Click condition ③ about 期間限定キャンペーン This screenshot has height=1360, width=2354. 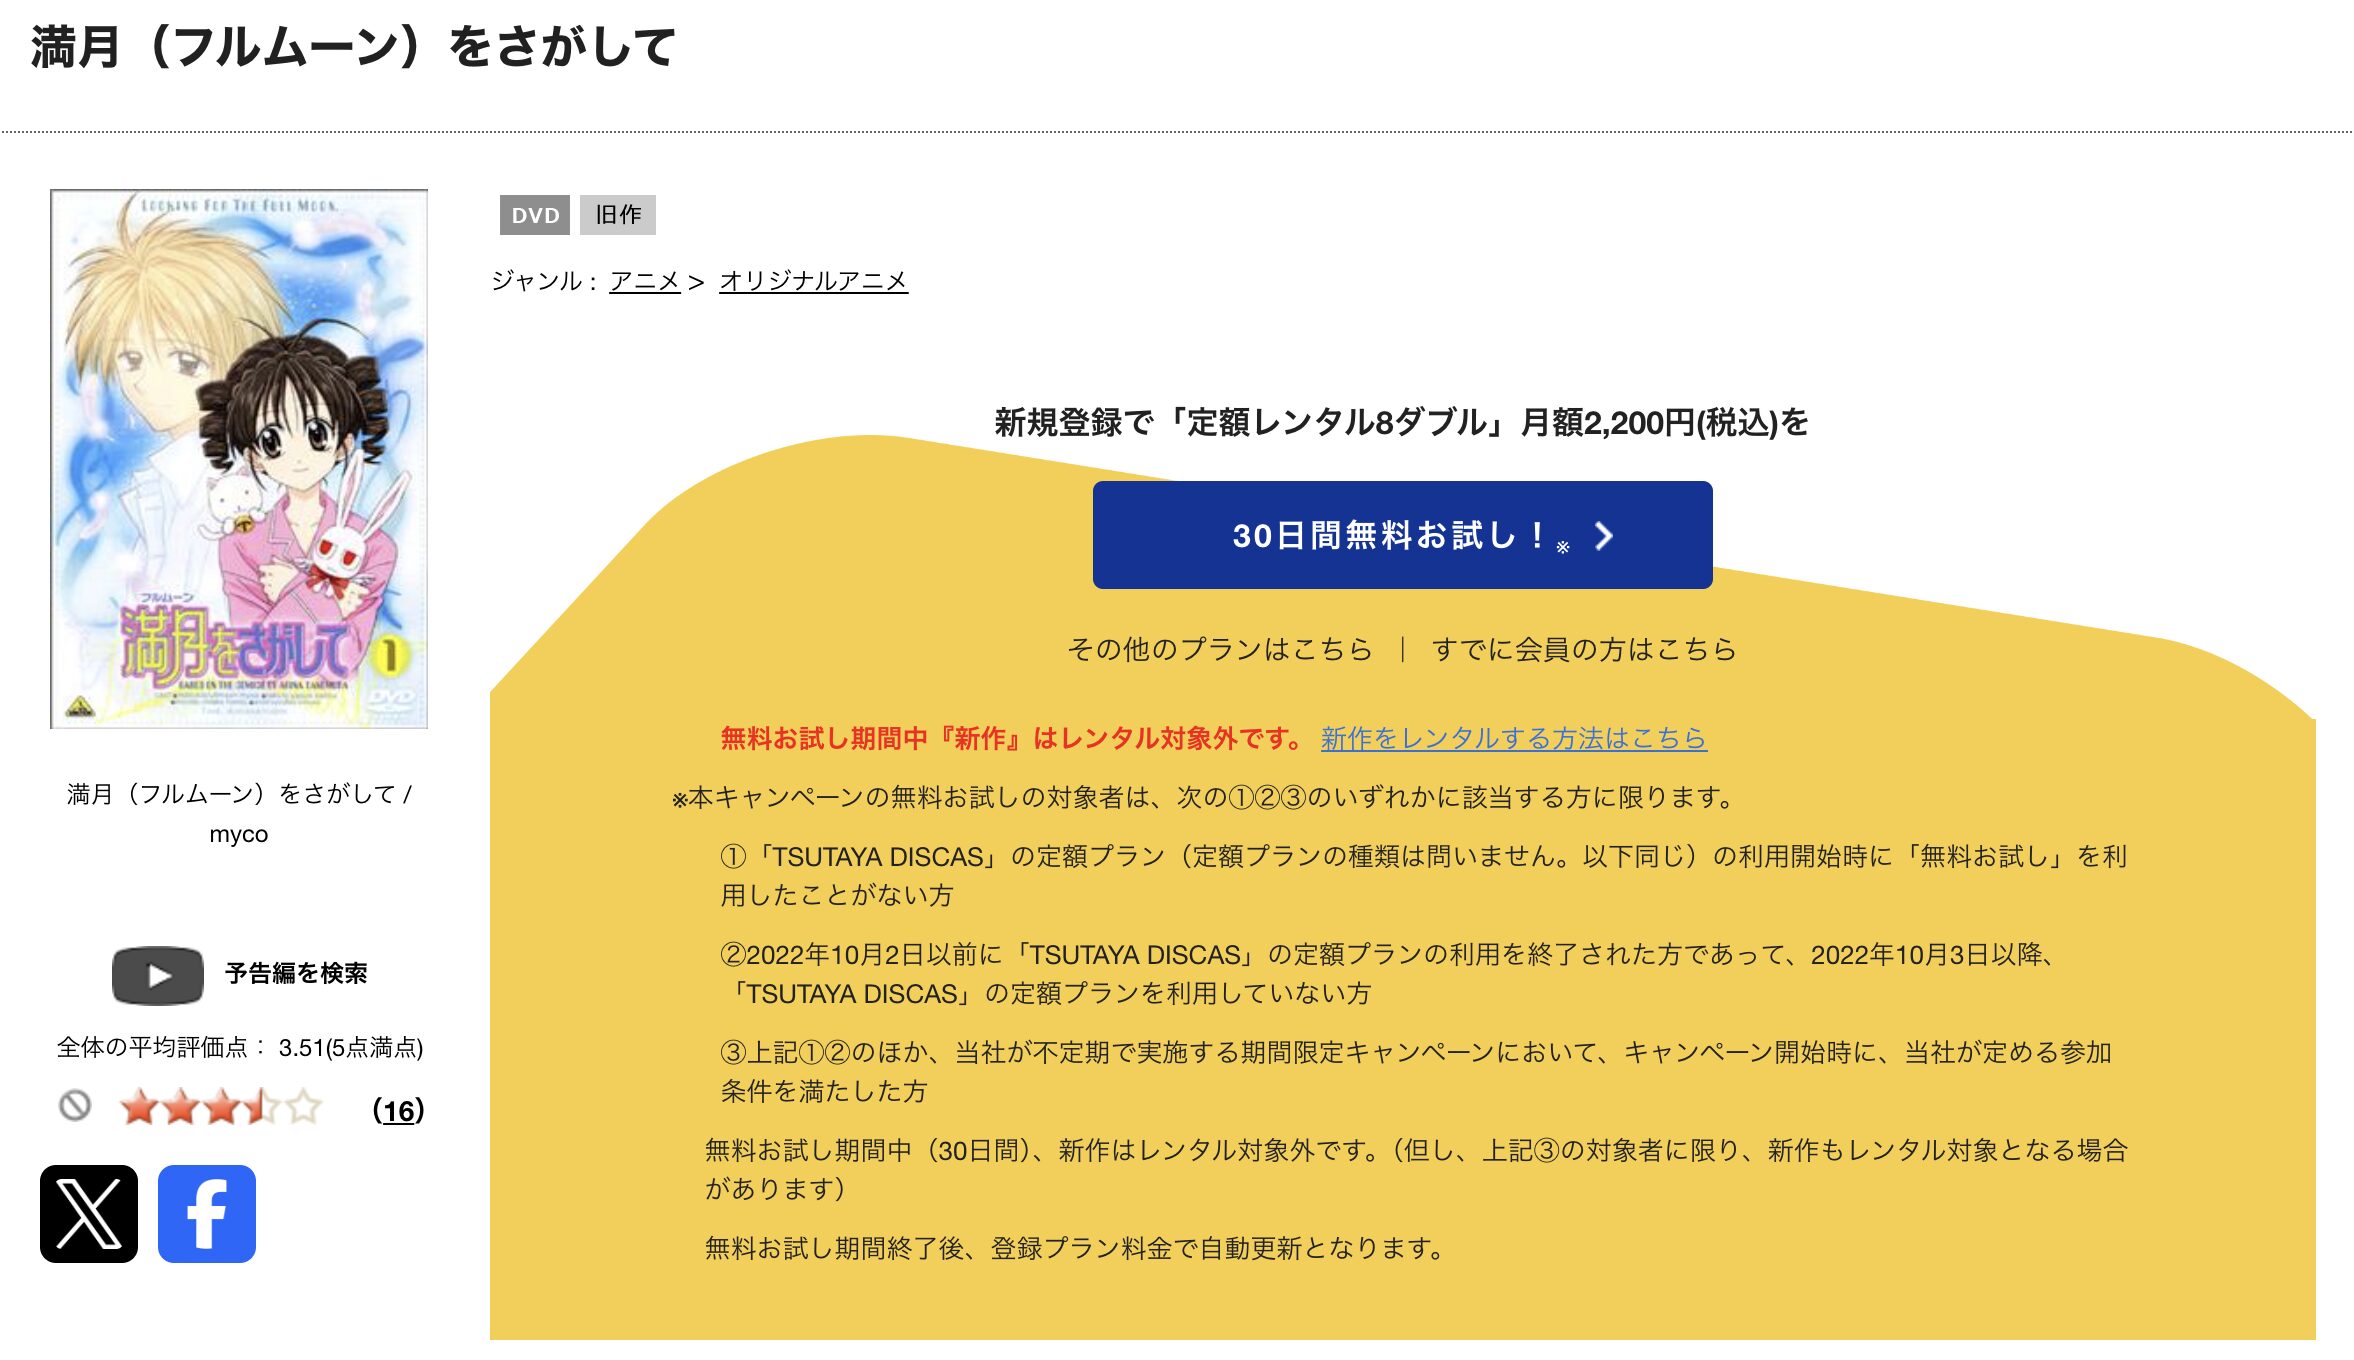[x=1416, y=1072]
